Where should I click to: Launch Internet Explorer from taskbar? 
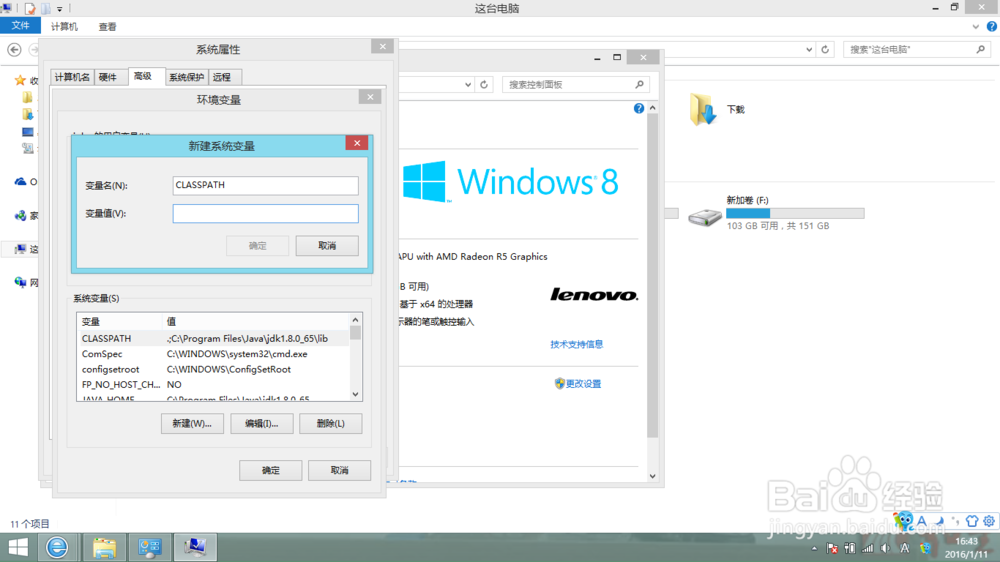pyautogui.click(x=57, y=547)
